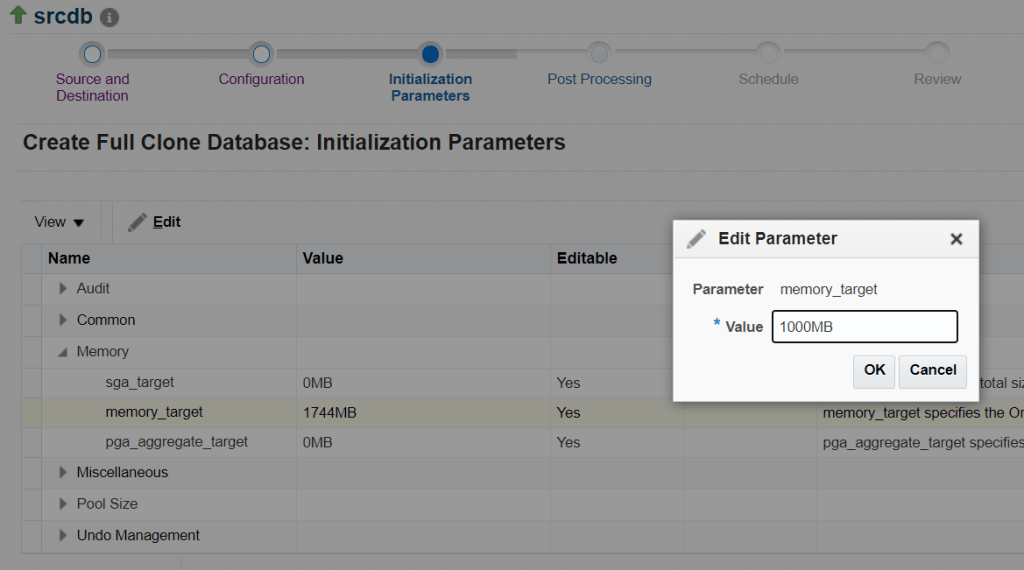Close the Edit Parameter dialog
This screenshot has width=1024, height=570.
pos(956,239)
